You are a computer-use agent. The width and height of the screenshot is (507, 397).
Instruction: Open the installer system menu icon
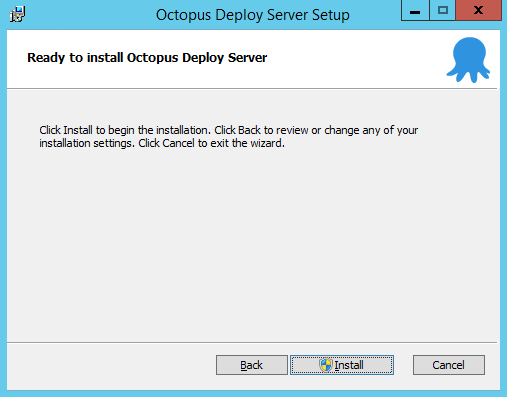(x=17, y=14)
